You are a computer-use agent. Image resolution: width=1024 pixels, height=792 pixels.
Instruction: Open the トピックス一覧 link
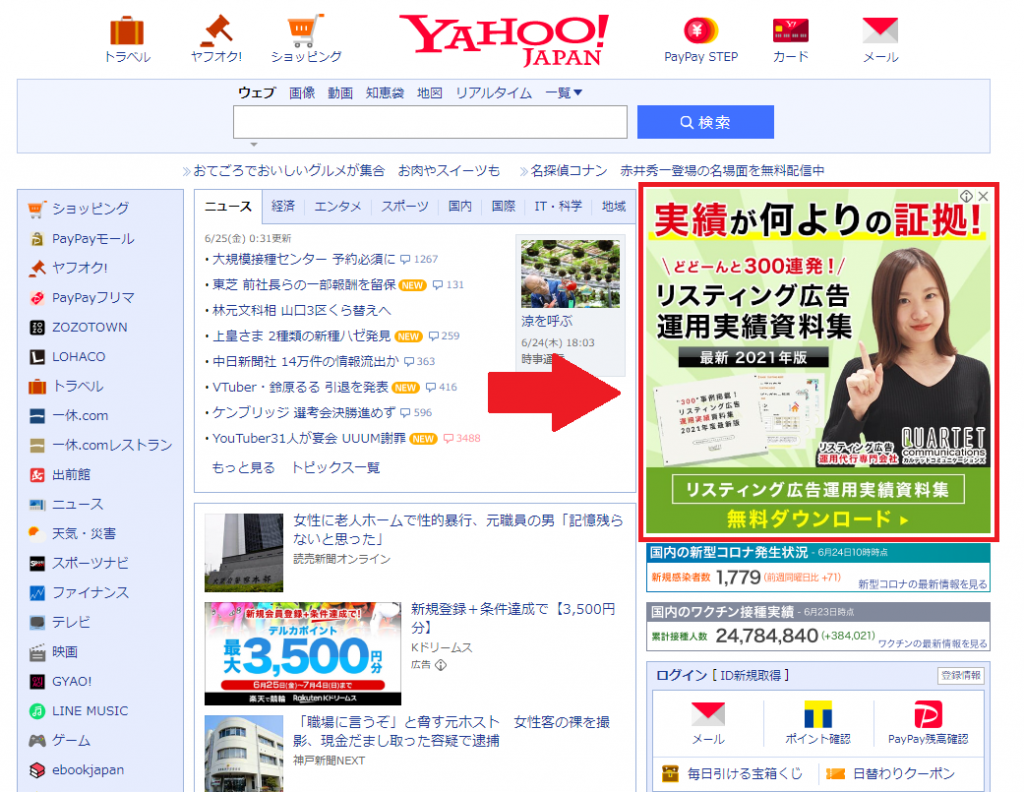tap(336, 467)
